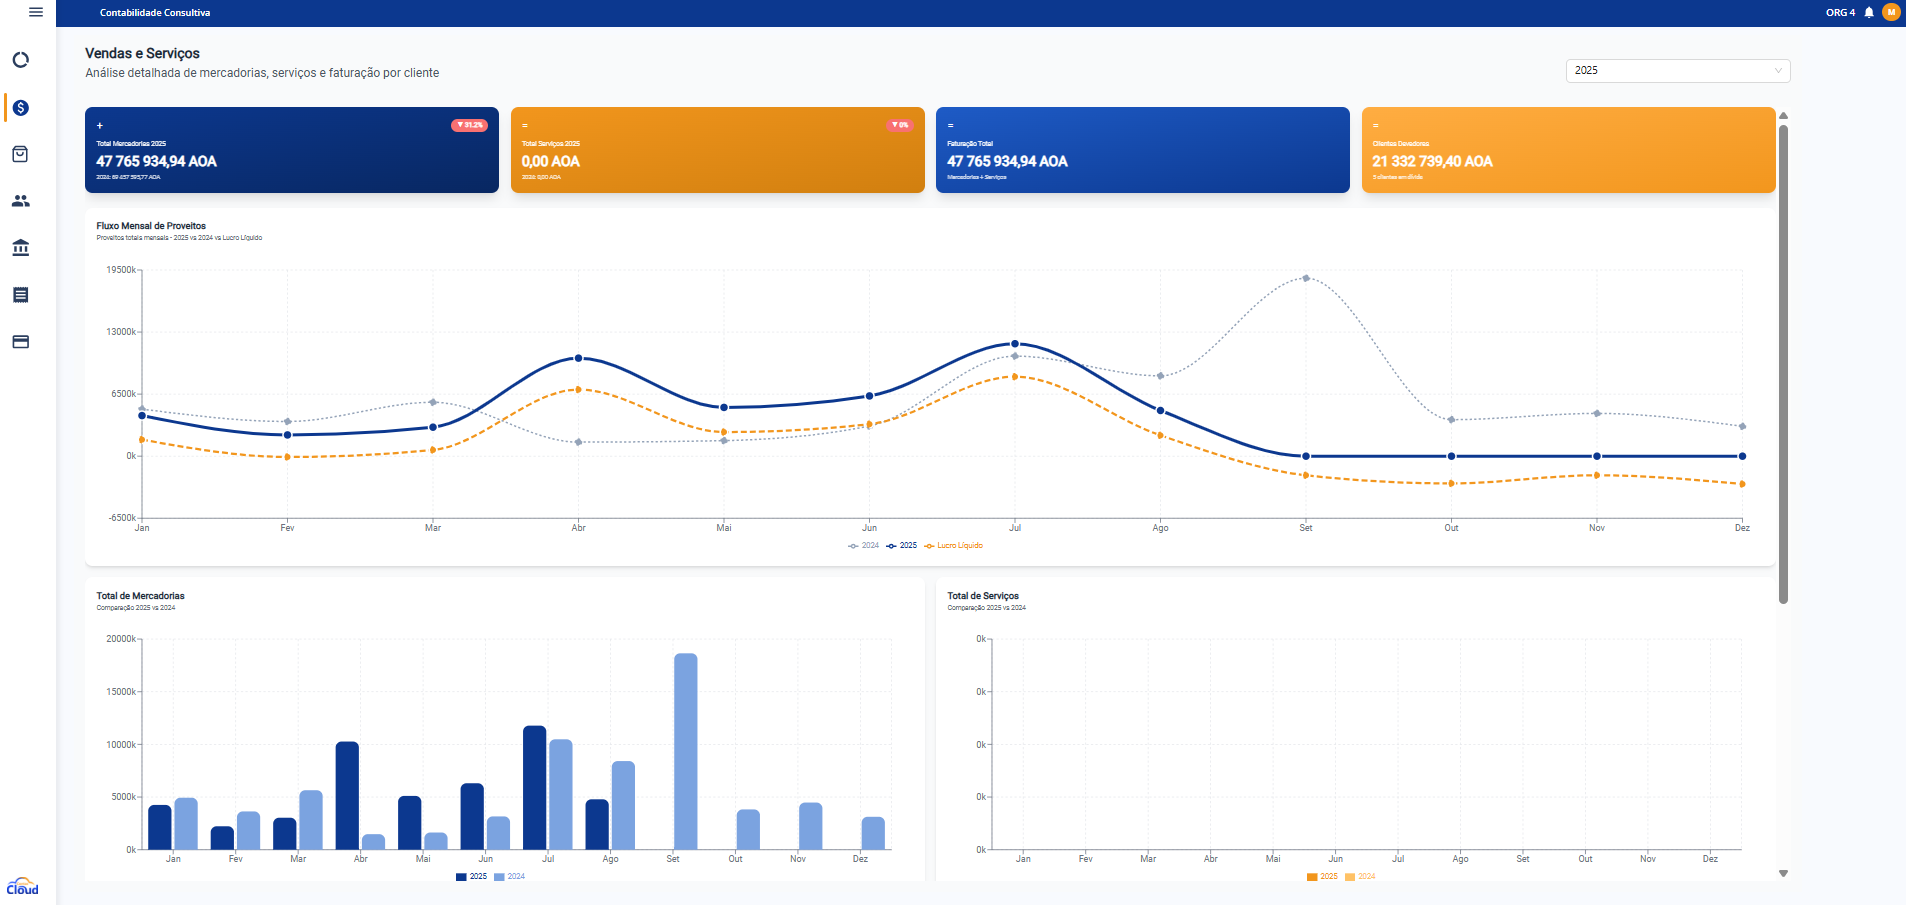Click the Cloud logo at bottom left
1906x905 pixels.
(22, 887)
